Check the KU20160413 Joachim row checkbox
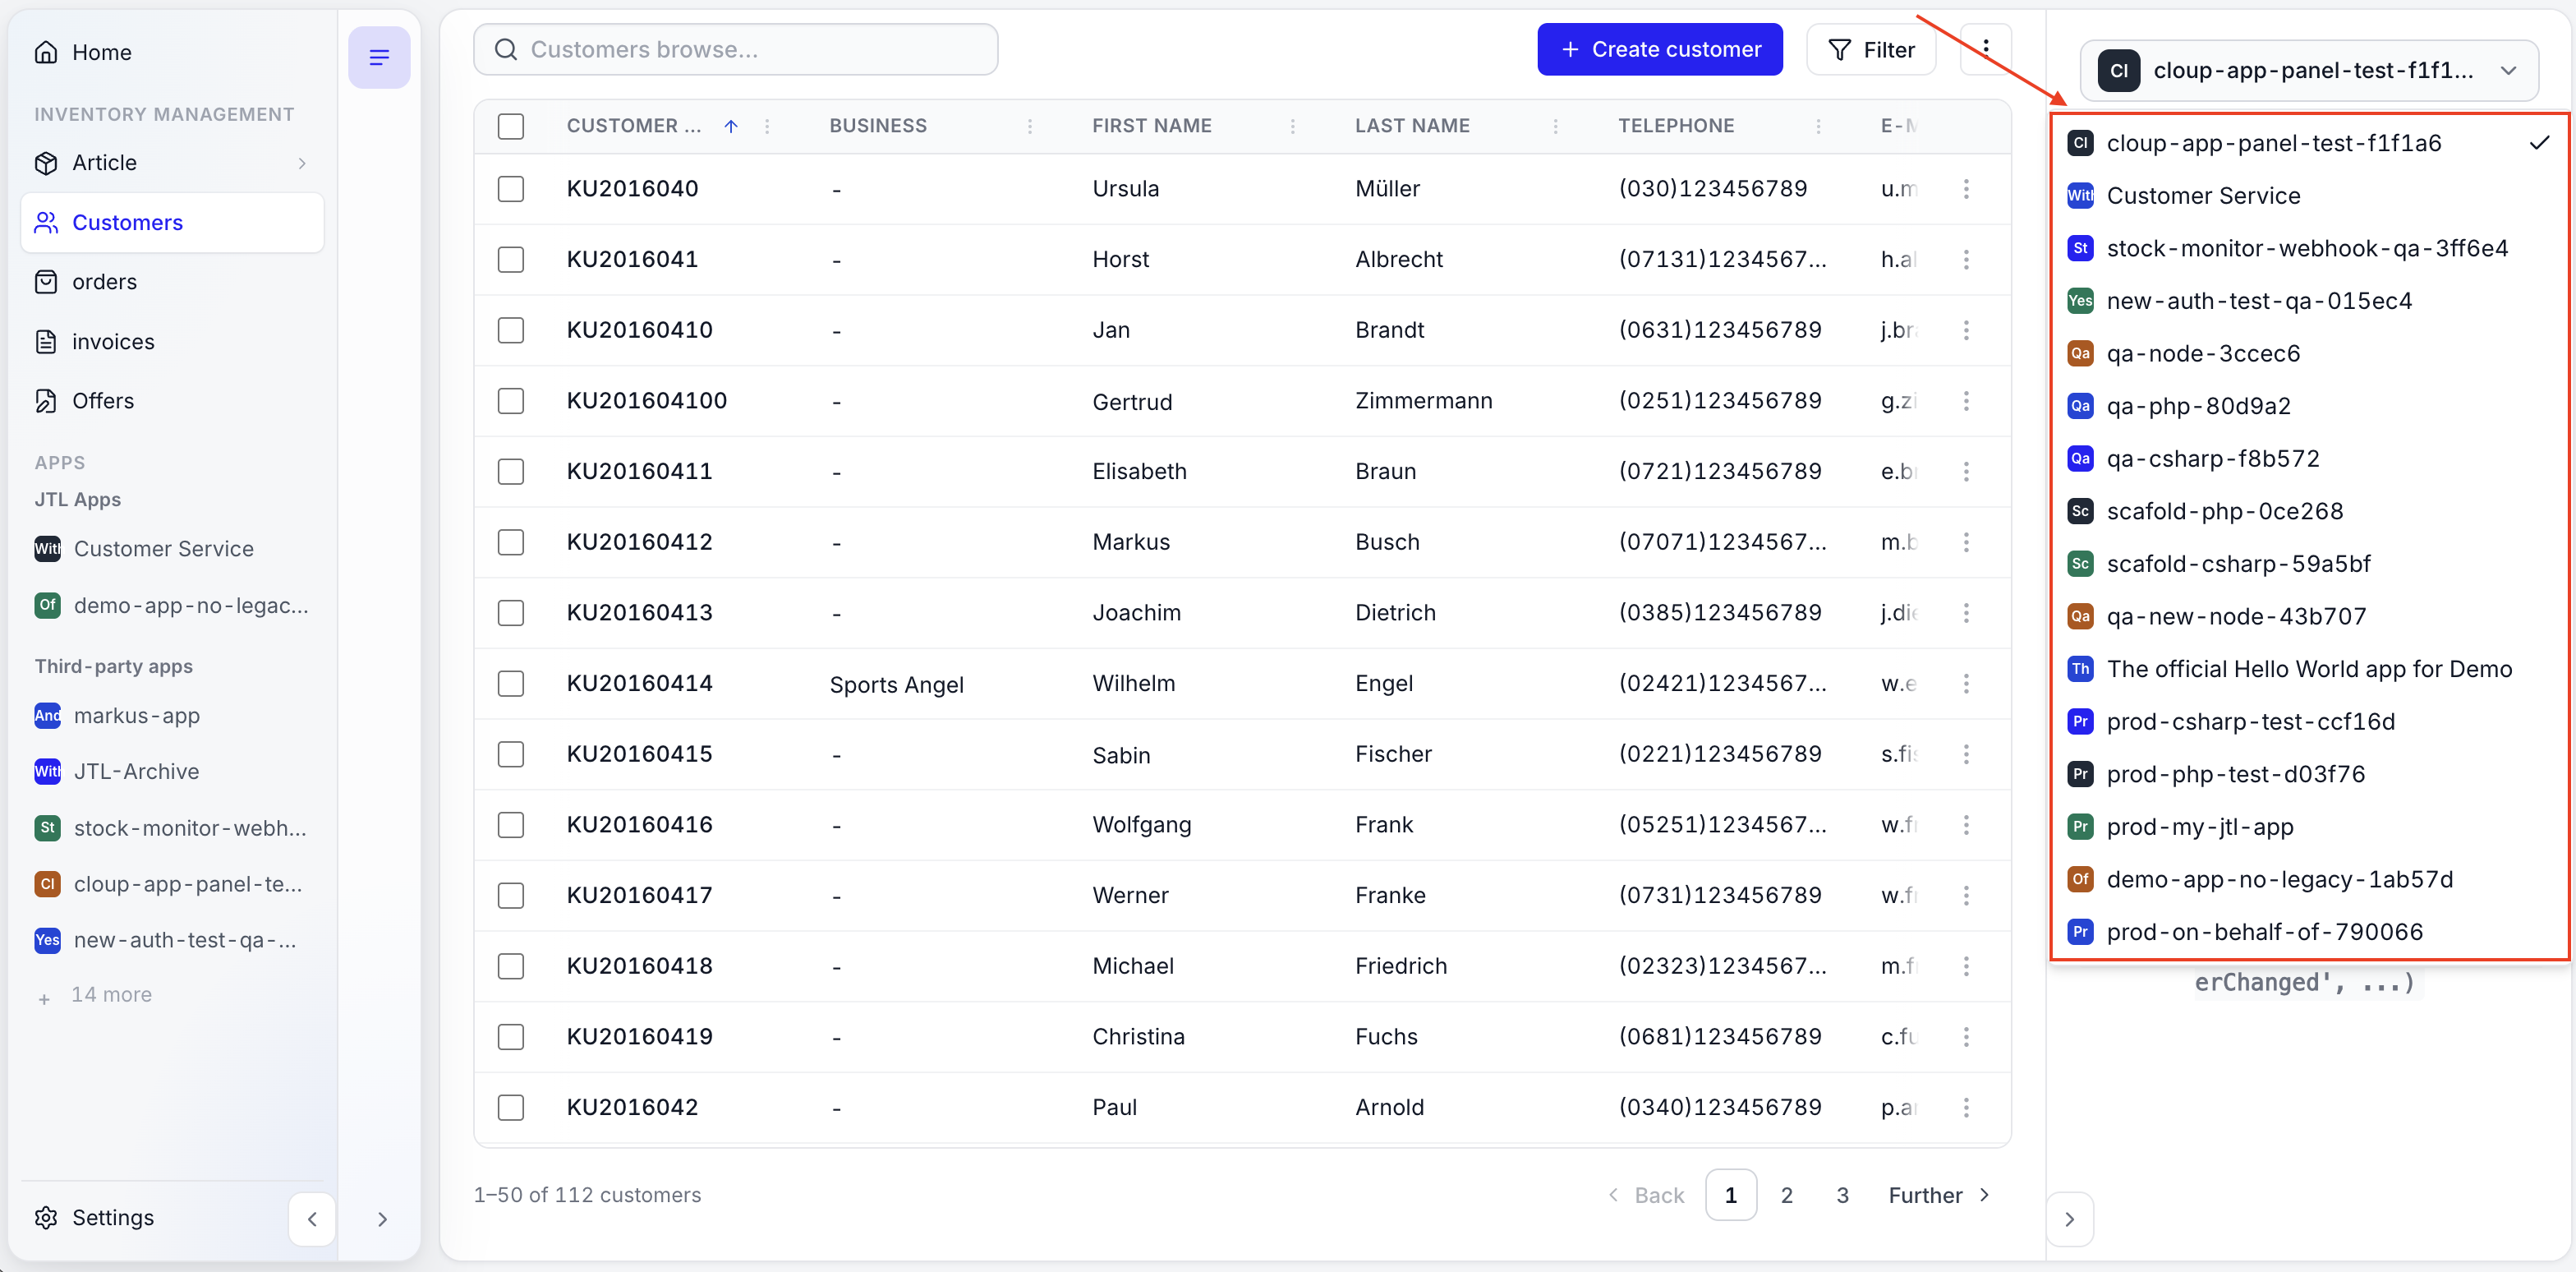The height and width of the screenshot is (1272, 2576). [x=511, y=613]
